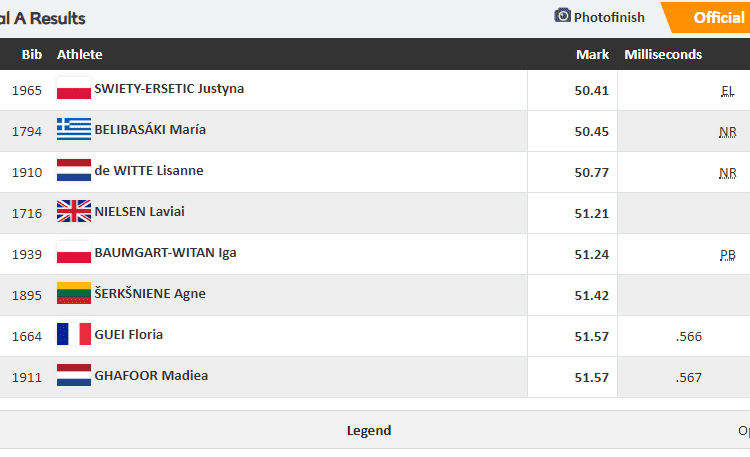Open the Official results tab
Viewport: 750px width, 457px height.
click(718, 17)
